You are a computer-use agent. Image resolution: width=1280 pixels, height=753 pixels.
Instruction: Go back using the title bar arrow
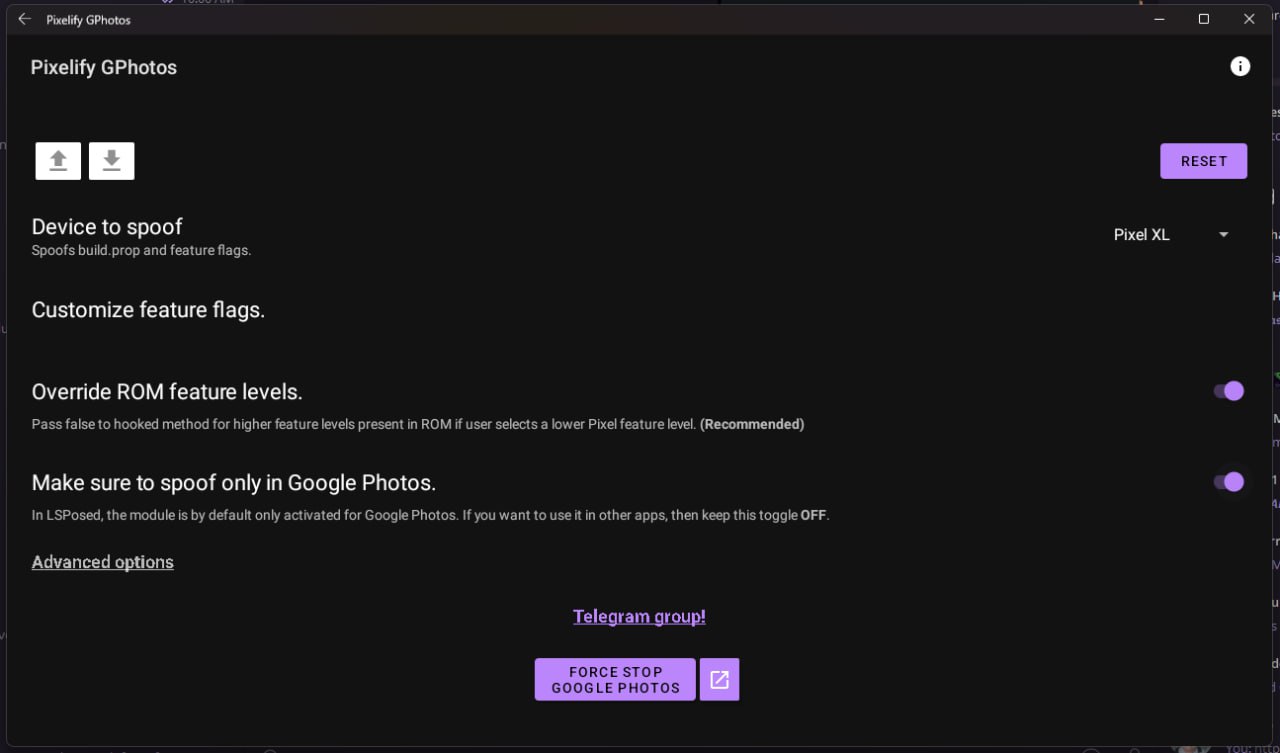click(25, 19)
